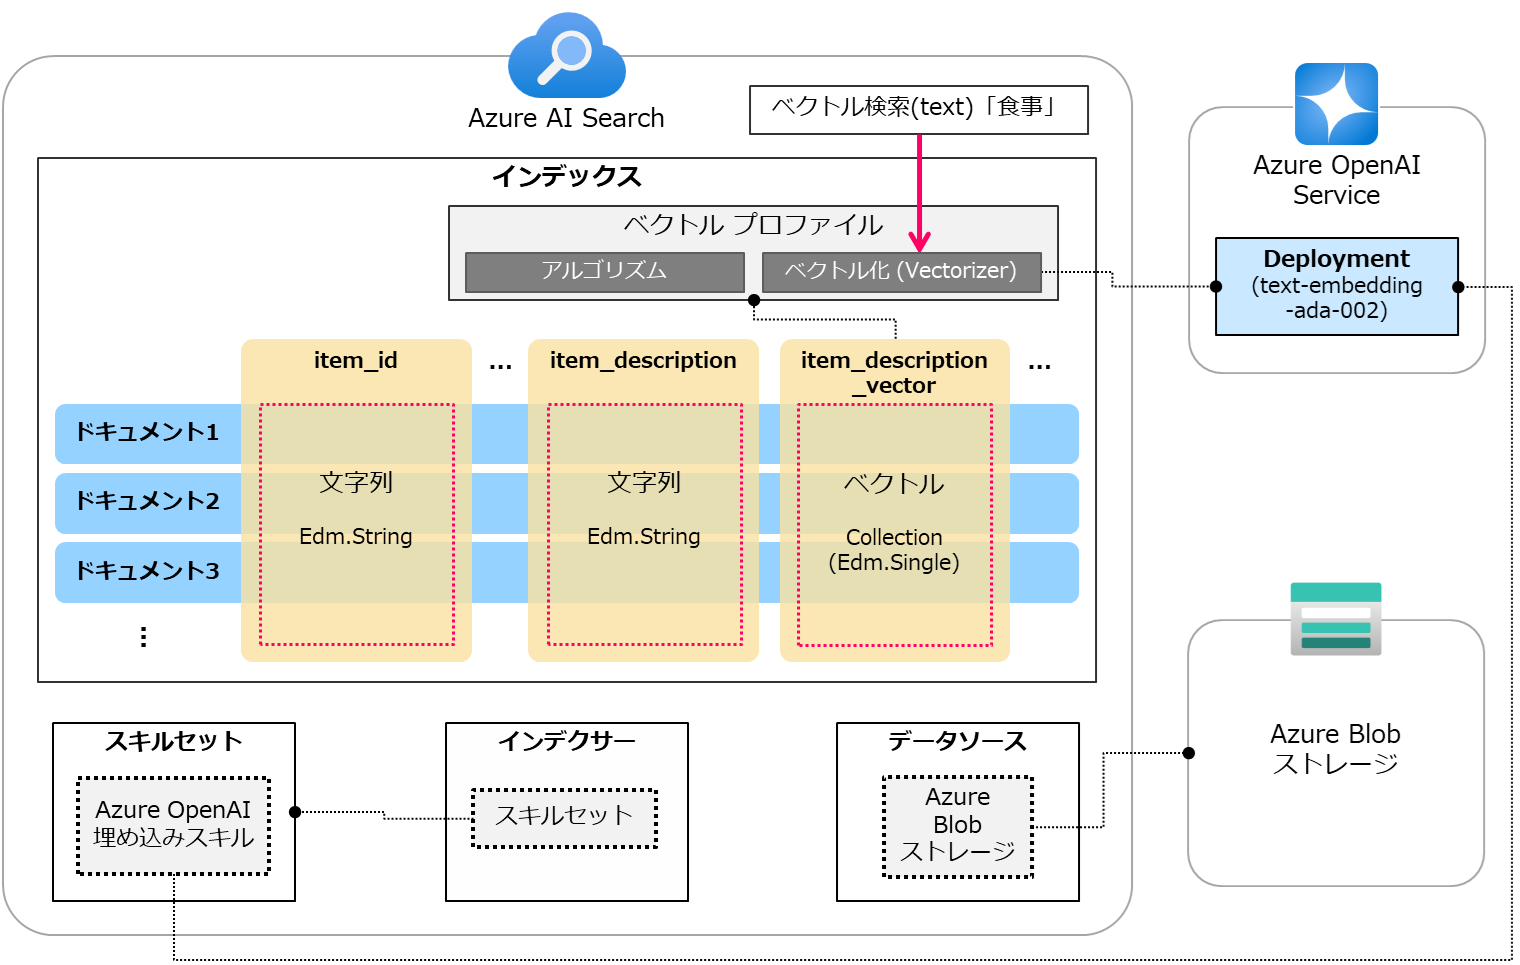Screen dimensions: 1520x965
Task: Click the データソース panel heading
Action: [x=958, y=741]
